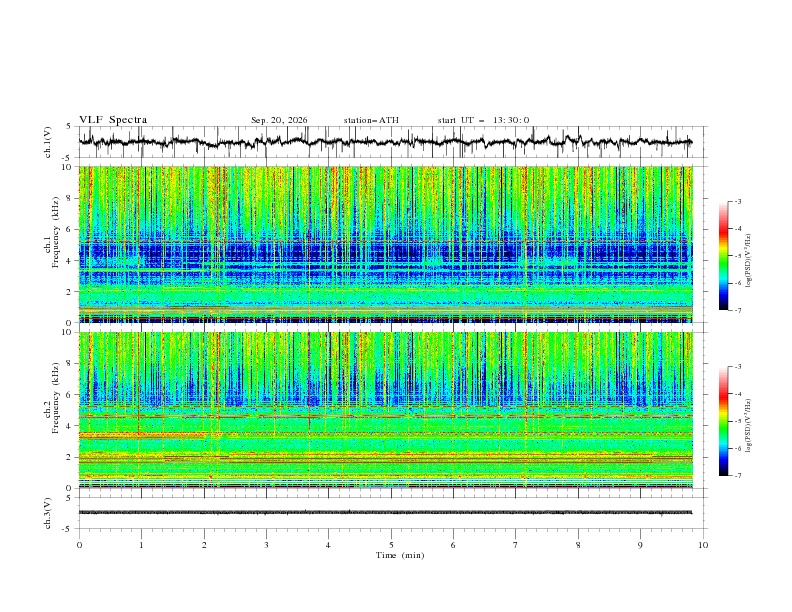Screen dimensions: 792x612
Task: Click the -3 value on upper color bar
Action: [x=738, y=201]
